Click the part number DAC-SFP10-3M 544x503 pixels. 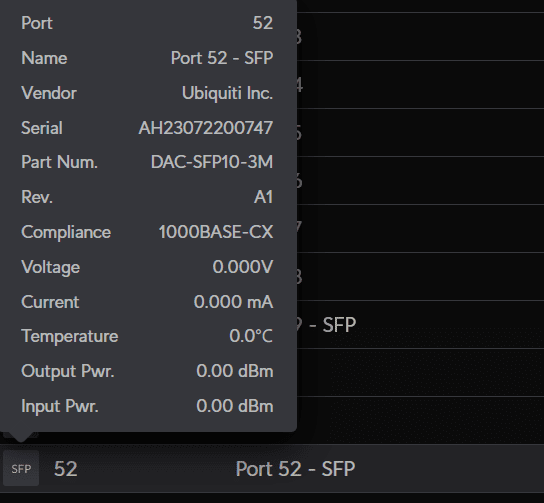click(212, 162)
